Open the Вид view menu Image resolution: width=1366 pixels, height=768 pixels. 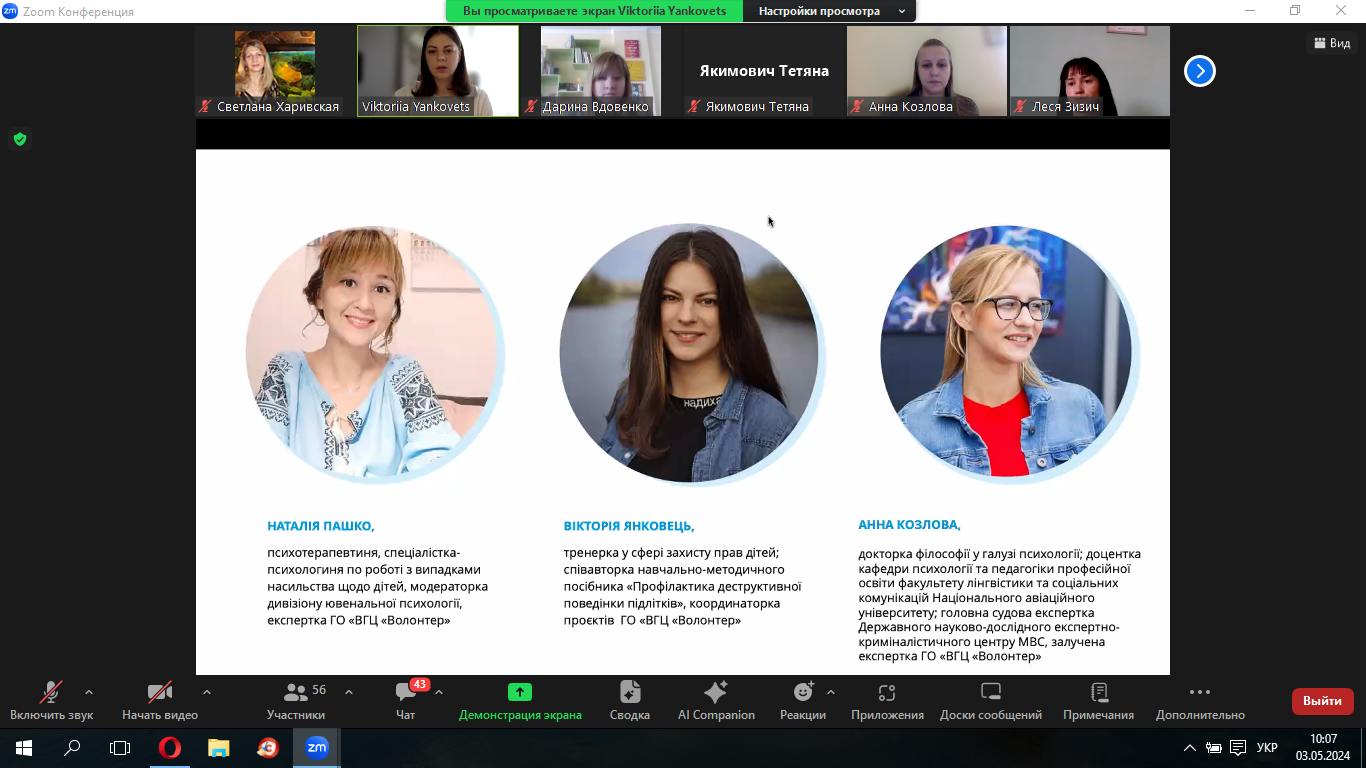coord(1332,43)
